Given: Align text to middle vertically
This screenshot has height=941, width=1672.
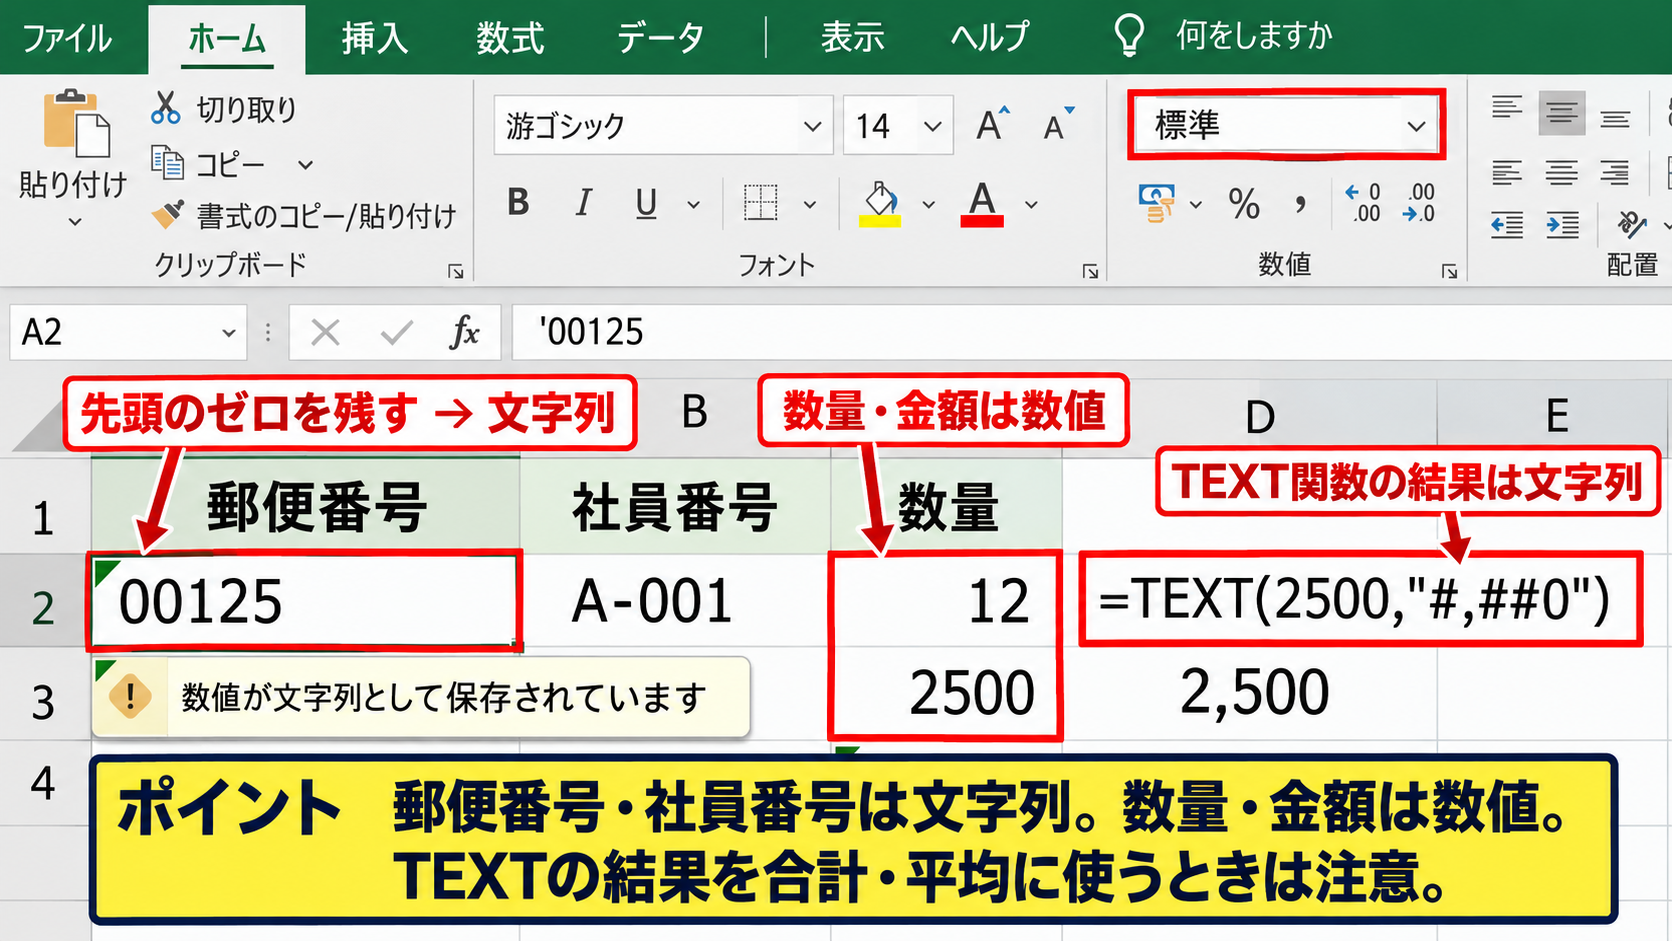Looking at the screenshot, I should point(1561,112).
